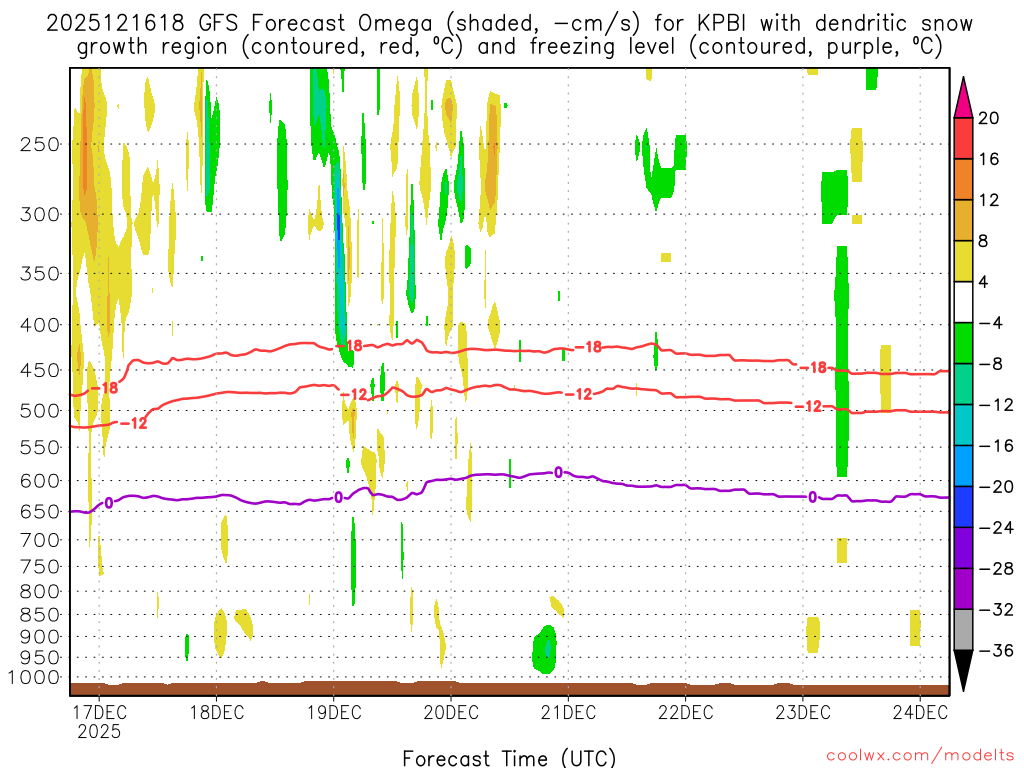
Task: Select the 23DEC time axis label
Action: click(x=803, y=712)
